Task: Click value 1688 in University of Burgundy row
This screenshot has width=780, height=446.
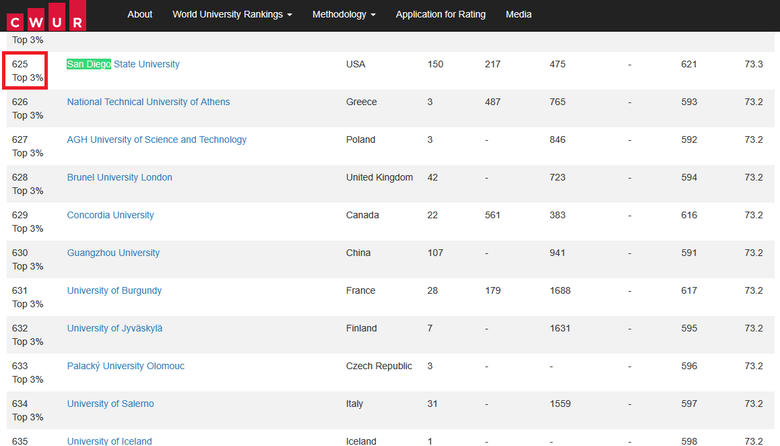Action: (x=560, y=290)
